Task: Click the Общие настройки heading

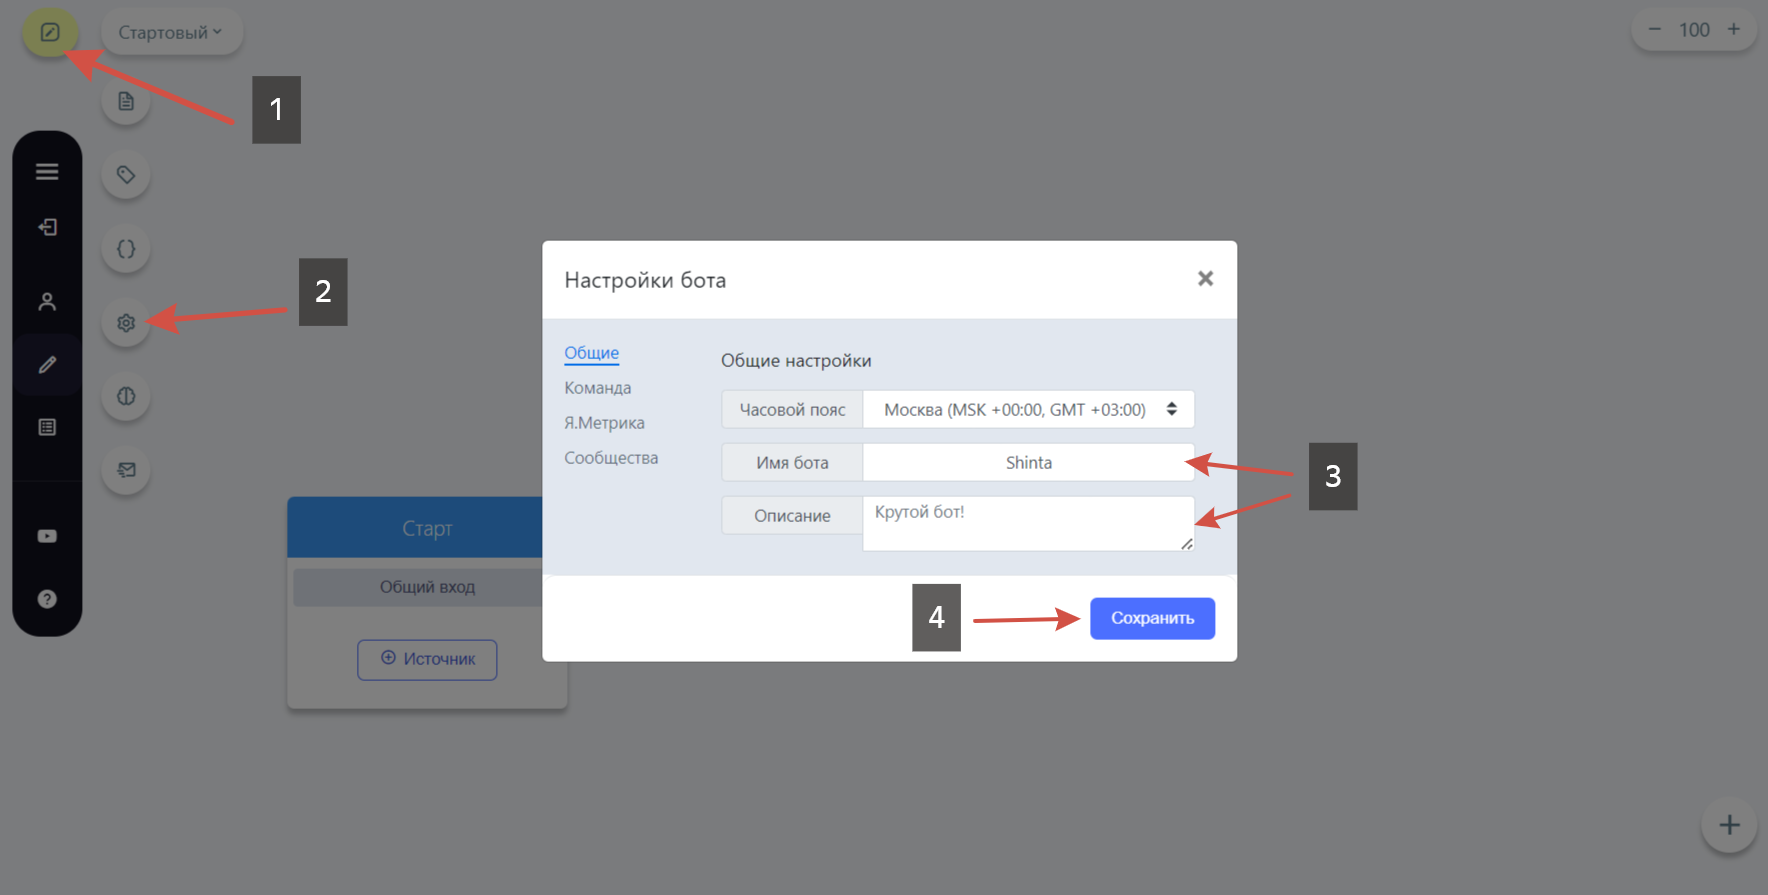Action: (796, 361)
